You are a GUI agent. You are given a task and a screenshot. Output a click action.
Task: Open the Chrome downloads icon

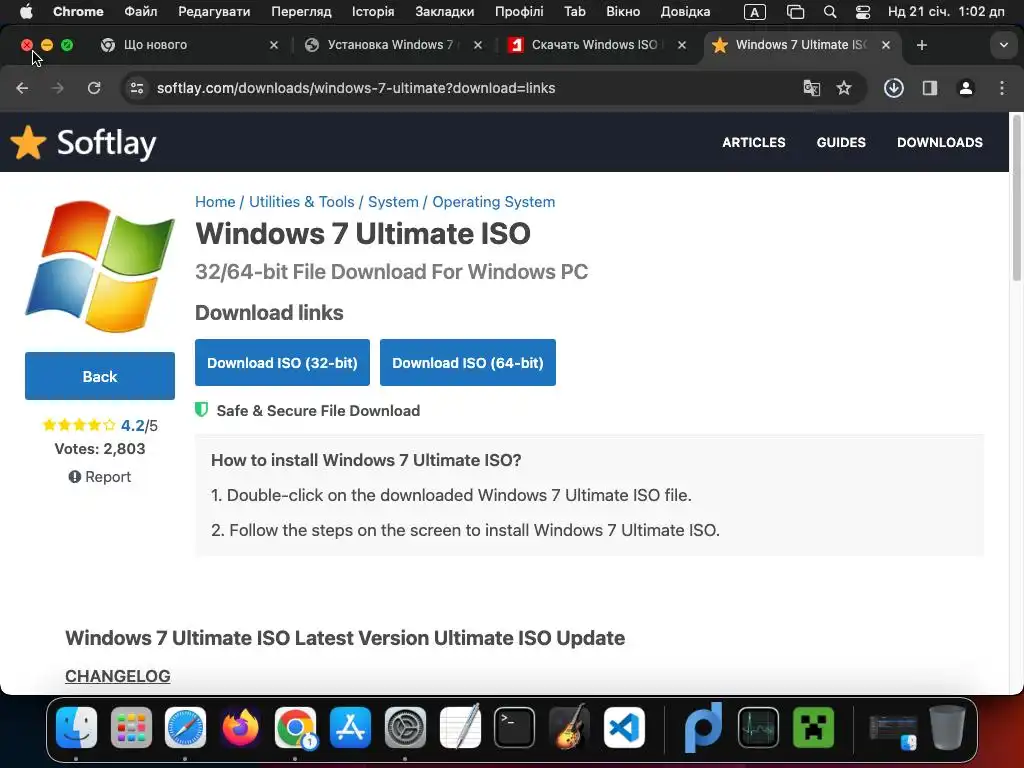coord(893,88)
